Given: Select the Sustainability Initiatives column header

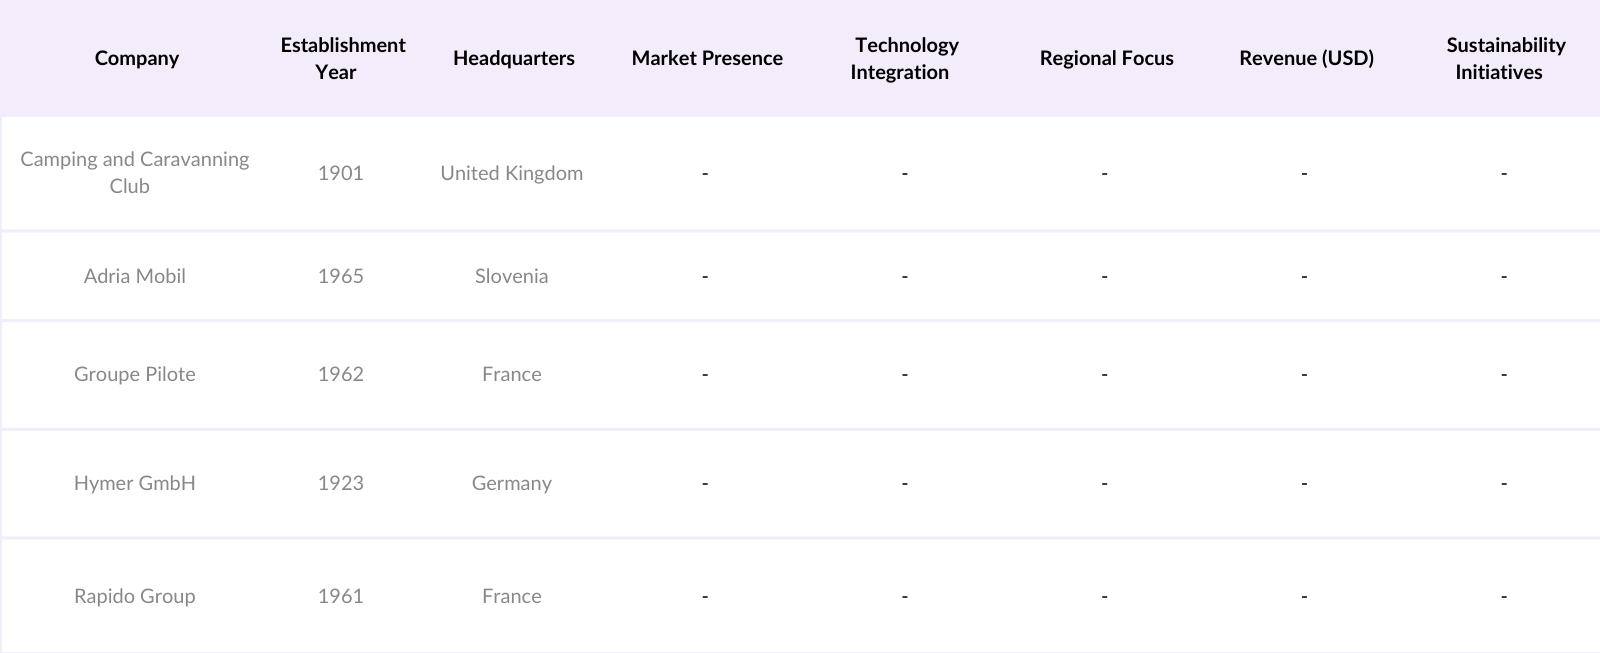Looking at the screenshot, I should click(1505, 58).
